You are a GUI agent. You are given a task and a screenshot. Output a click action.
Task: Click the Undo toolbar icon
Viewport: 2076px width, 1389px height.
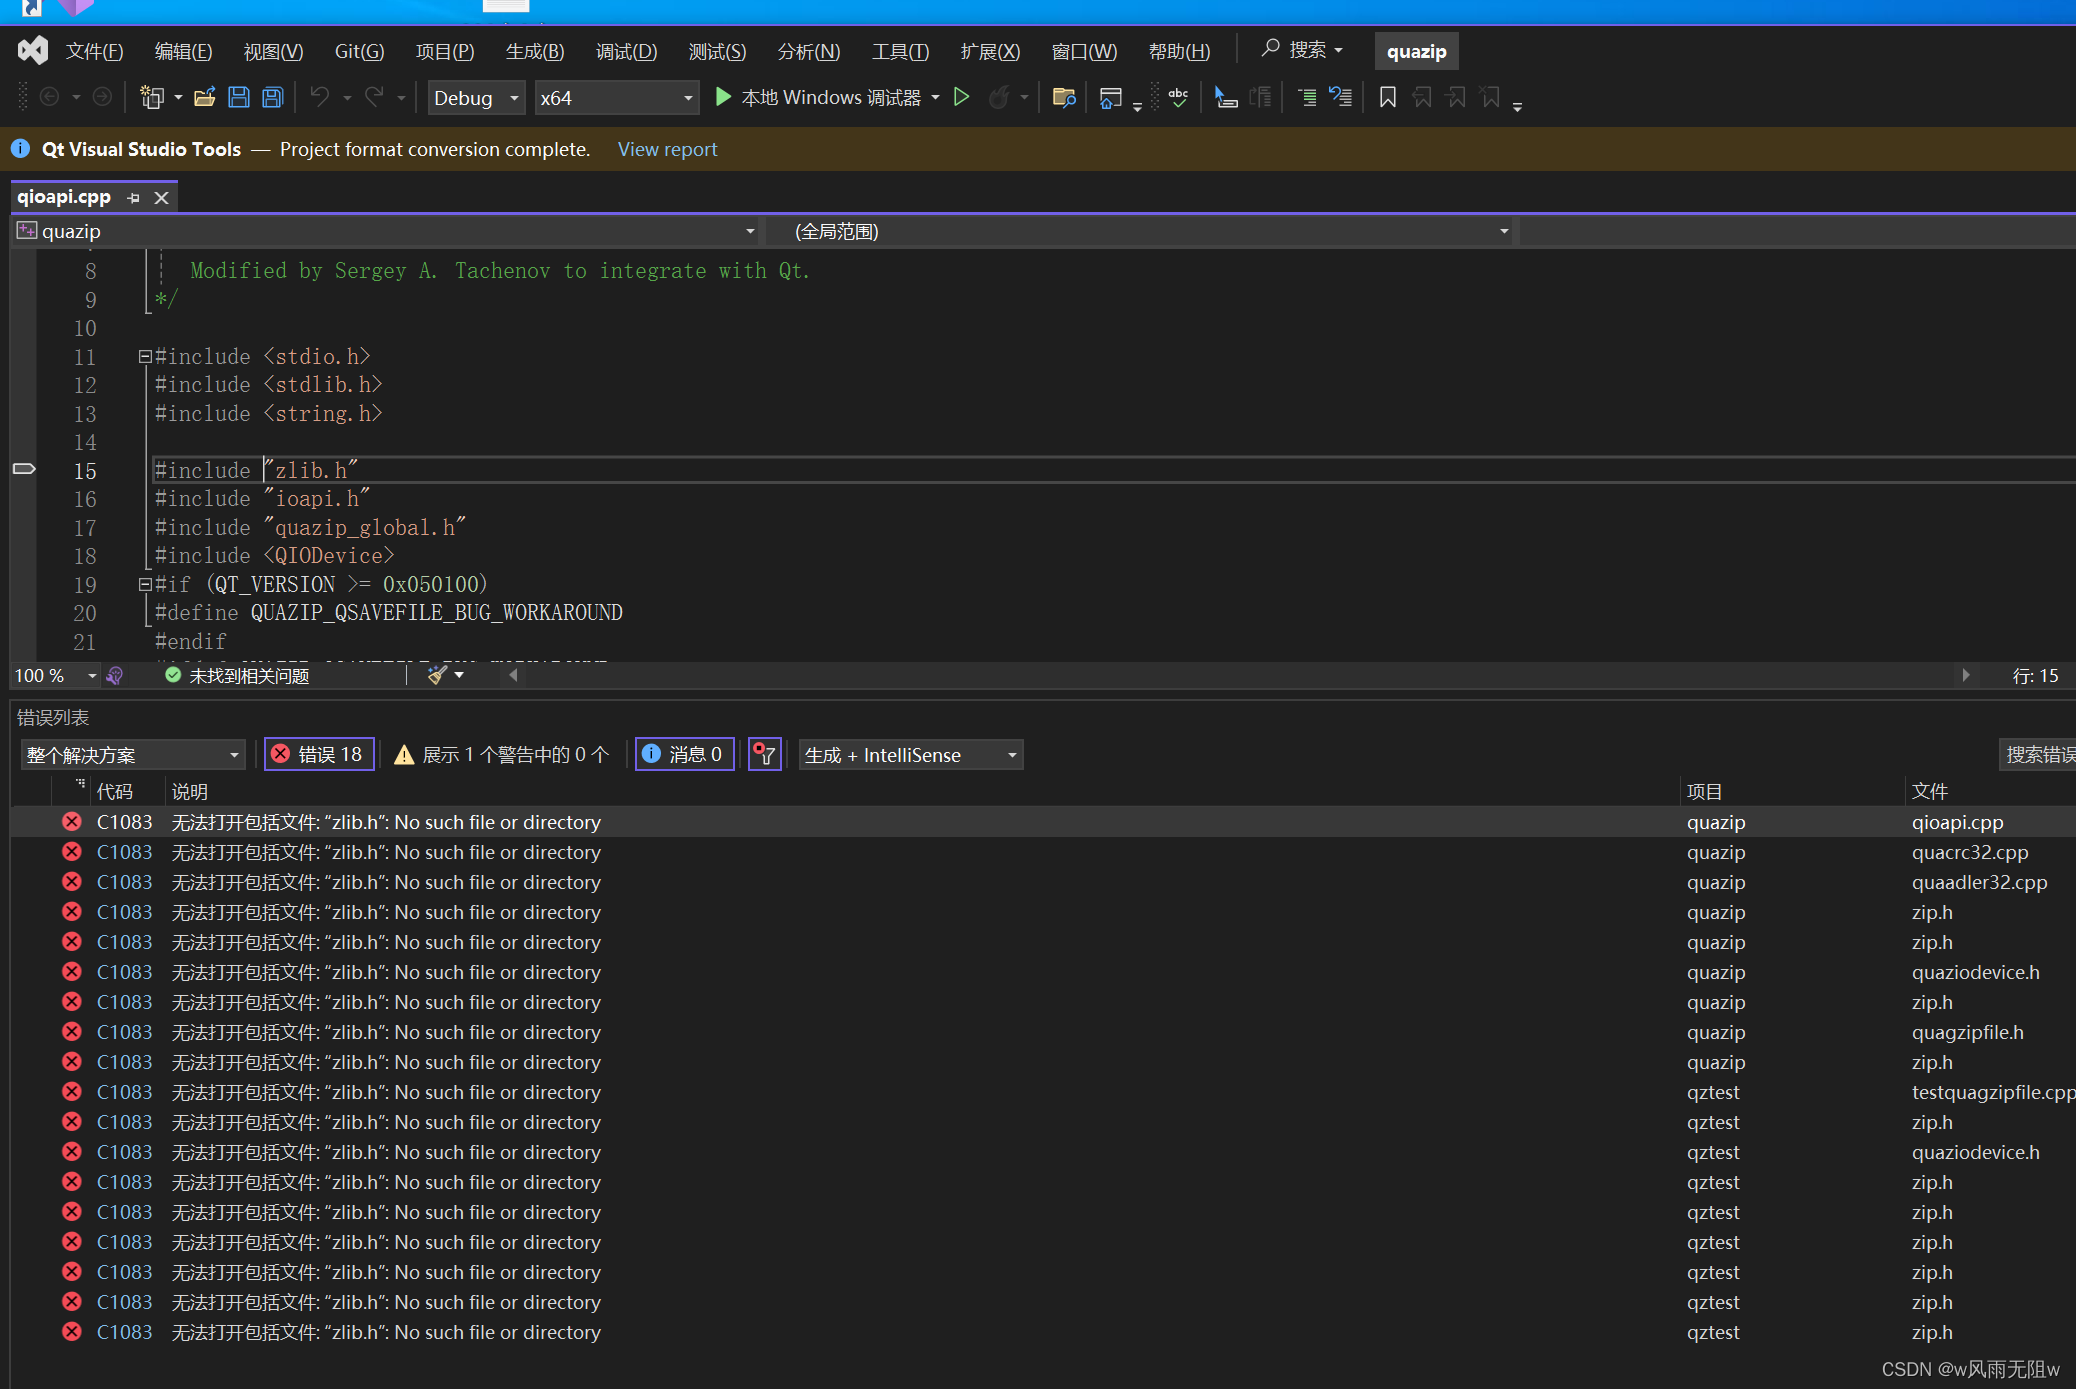(x=320, y=97)
